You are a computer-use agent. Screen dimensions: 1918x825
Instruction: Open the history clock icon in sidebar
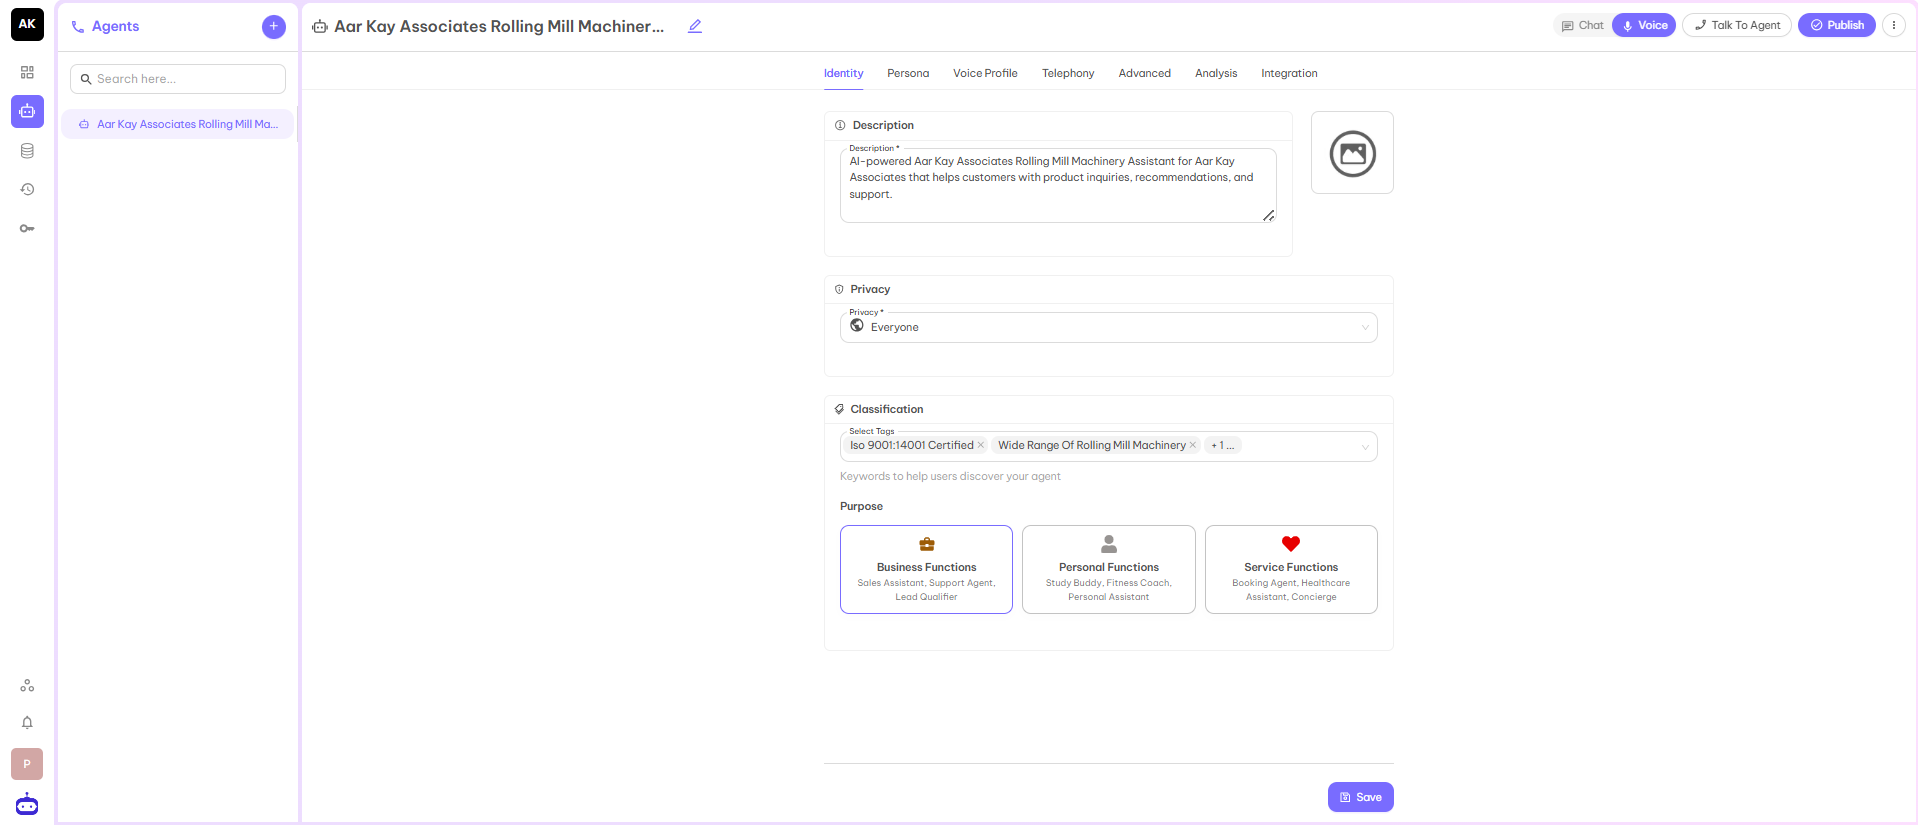(27, 190)
